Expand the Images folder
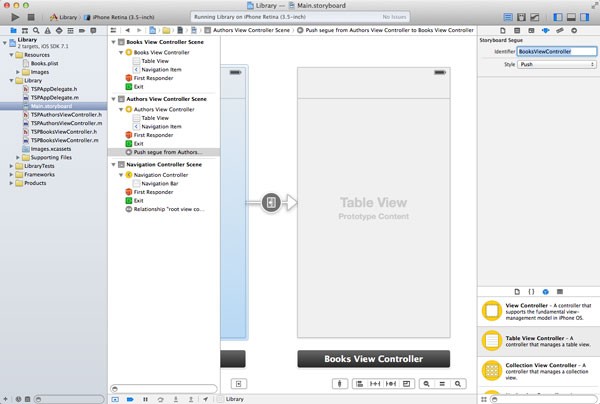600x404 pixels. click(x=18, y=72)
